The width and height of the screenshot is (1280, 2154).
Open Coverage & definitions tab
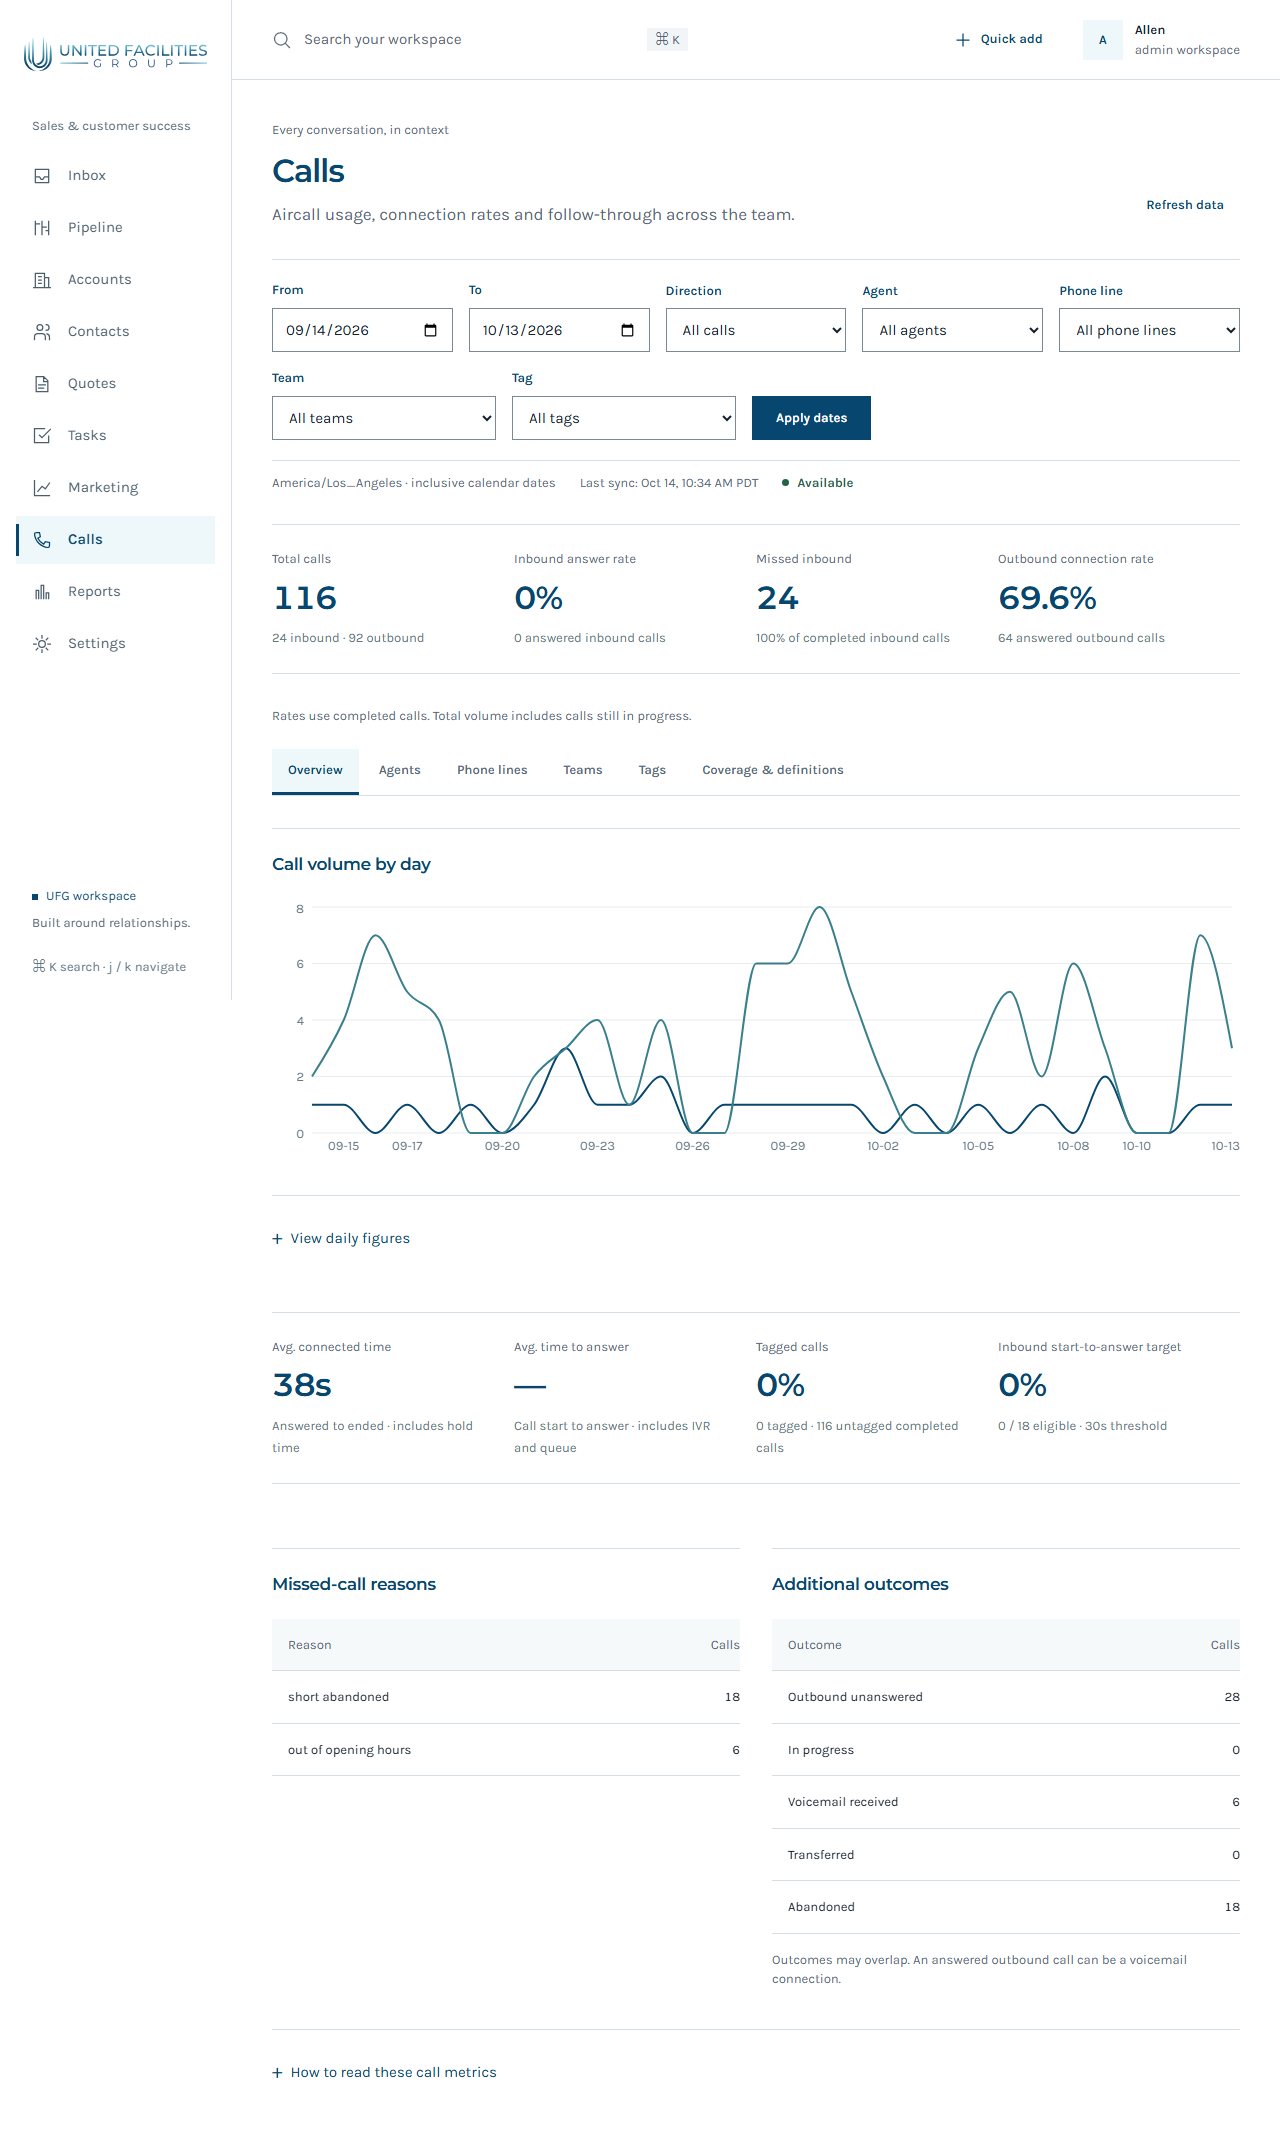pos(773,771)
